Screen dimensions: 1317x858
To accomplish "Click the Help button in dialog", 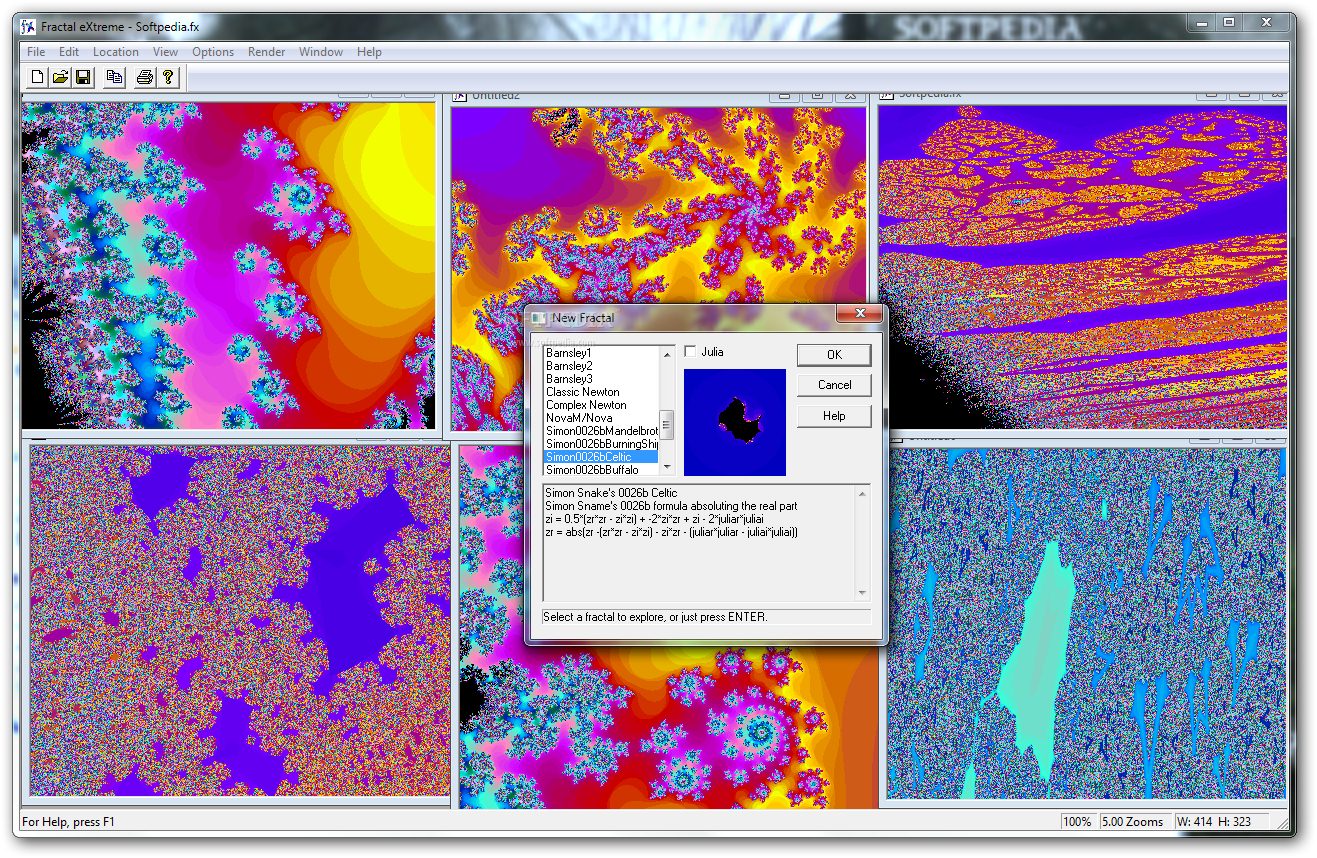I will point(834,416).
